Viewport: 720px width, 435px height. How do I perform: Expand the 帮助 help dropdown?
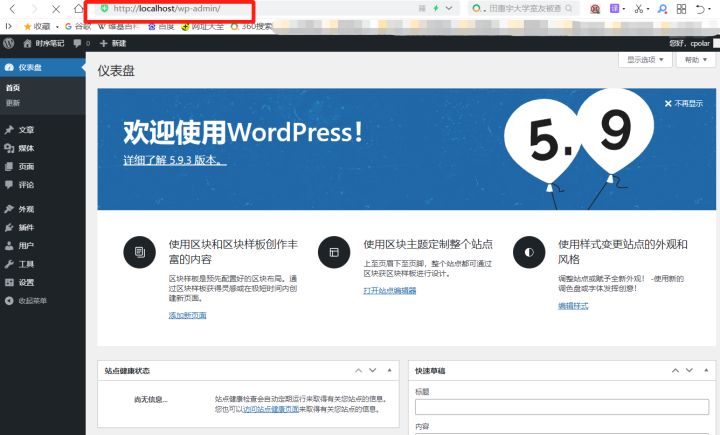tap(695, 60)
